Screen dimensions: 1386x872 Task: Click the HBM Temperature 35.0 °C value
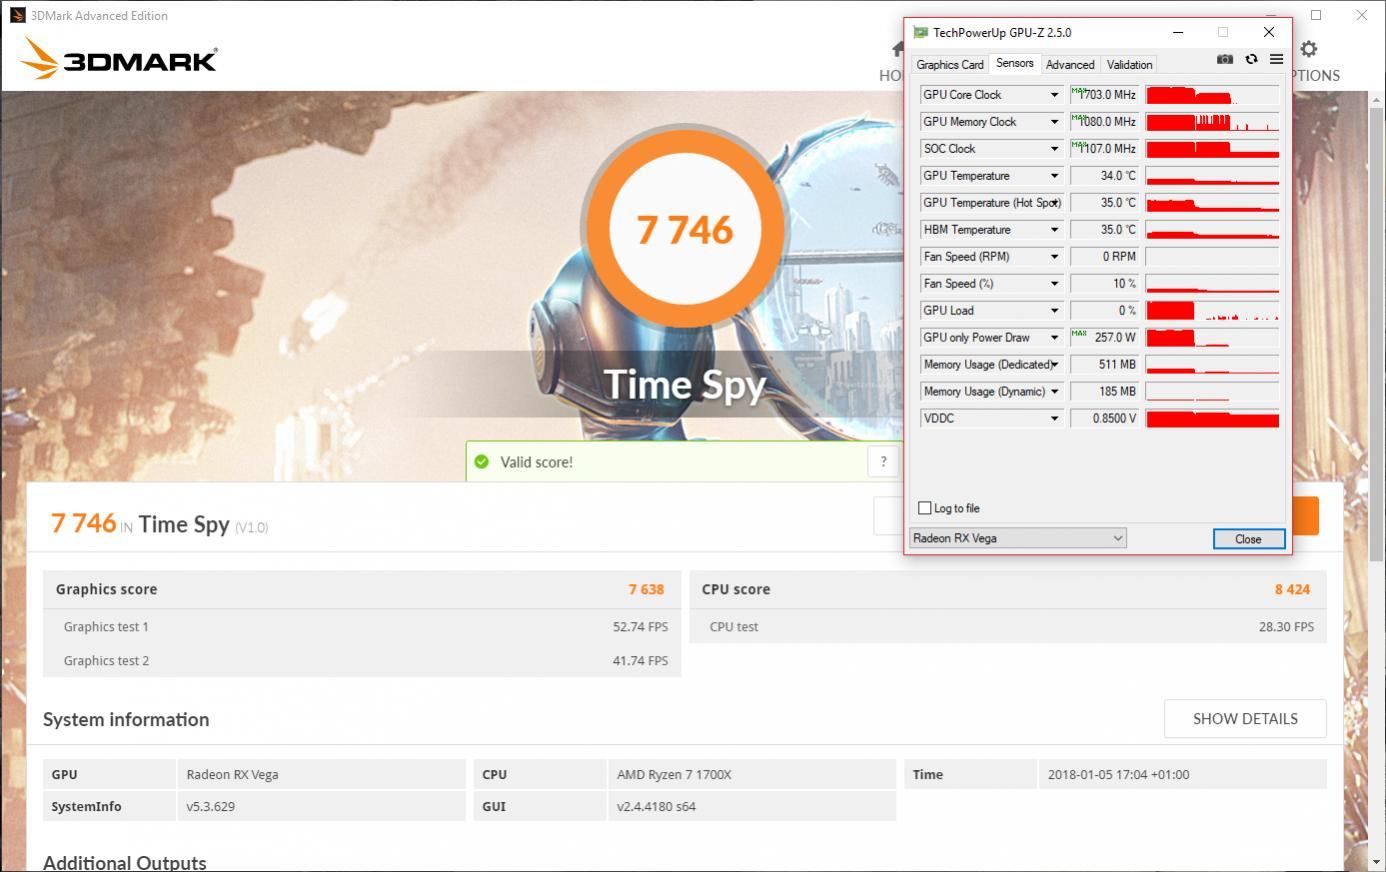pyautogui.click(x=1104, y=230)
